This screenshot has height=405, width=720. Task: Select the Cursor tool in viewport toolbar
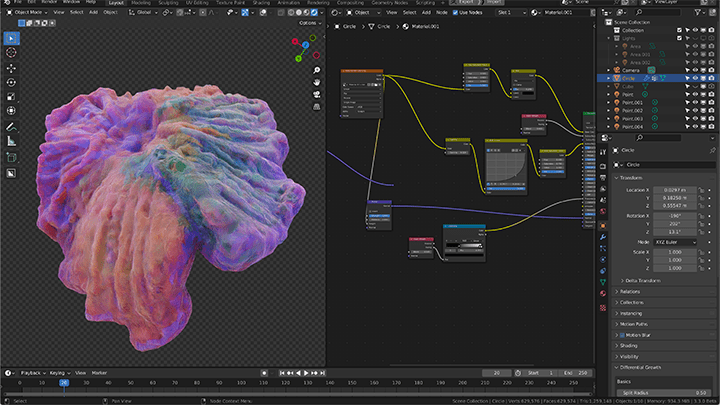(x=11, y=52)
